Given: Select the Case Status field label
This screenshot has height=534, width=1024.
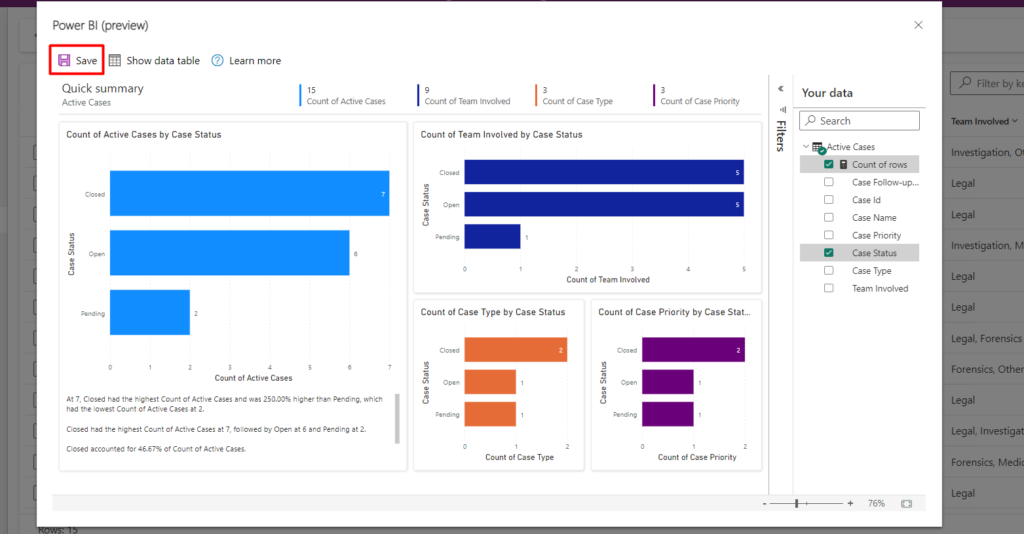Looking at the screenshot, I should pos(874,253).
